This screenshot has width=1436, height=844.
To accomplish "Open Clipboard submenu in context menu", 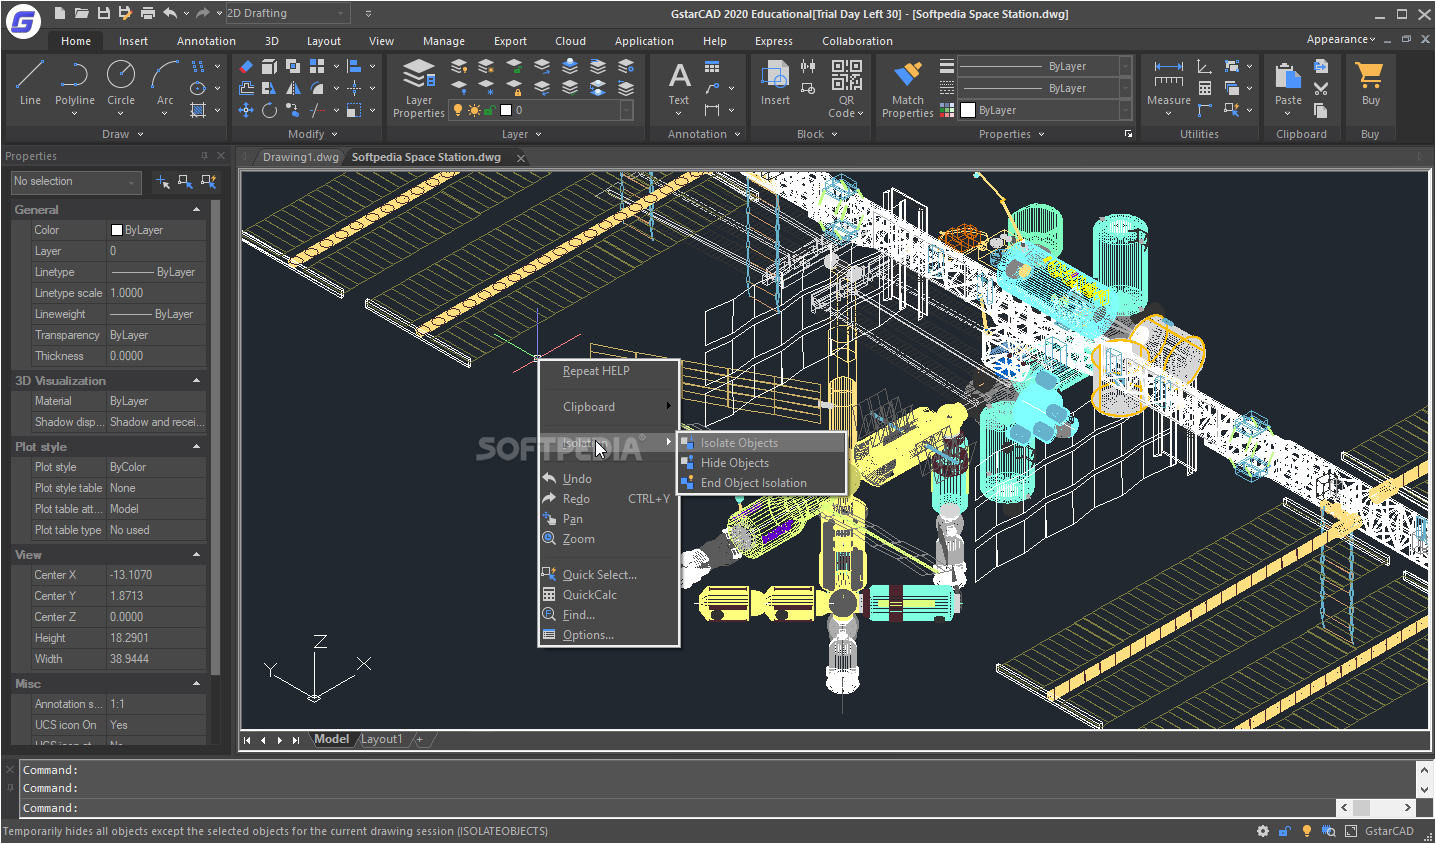I will (x=608, y=407).
